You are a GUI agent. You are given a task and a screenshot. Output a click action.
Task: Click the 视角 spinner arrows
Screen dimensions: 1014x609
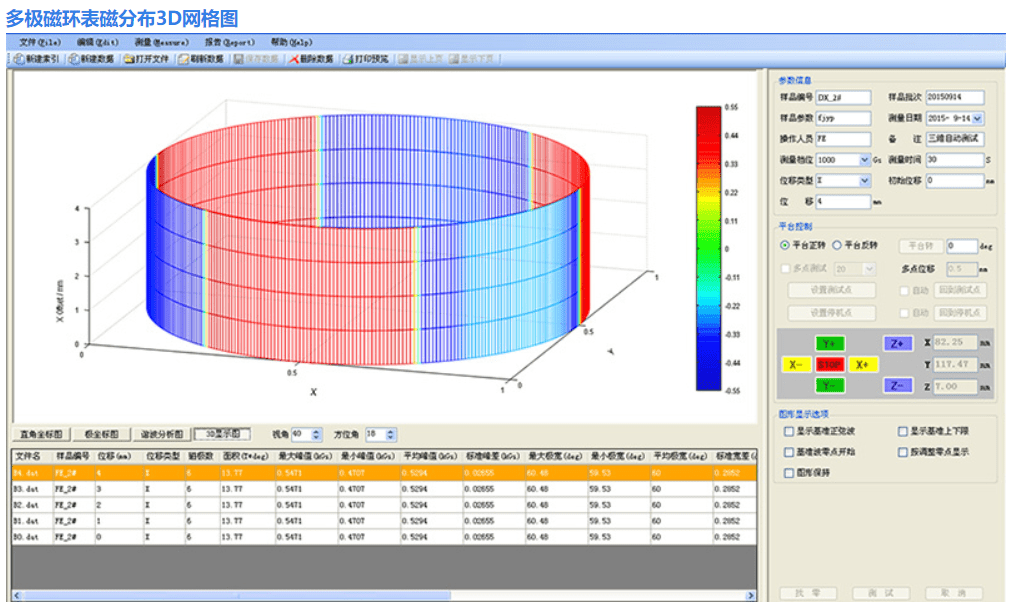(x=316, y=434)
